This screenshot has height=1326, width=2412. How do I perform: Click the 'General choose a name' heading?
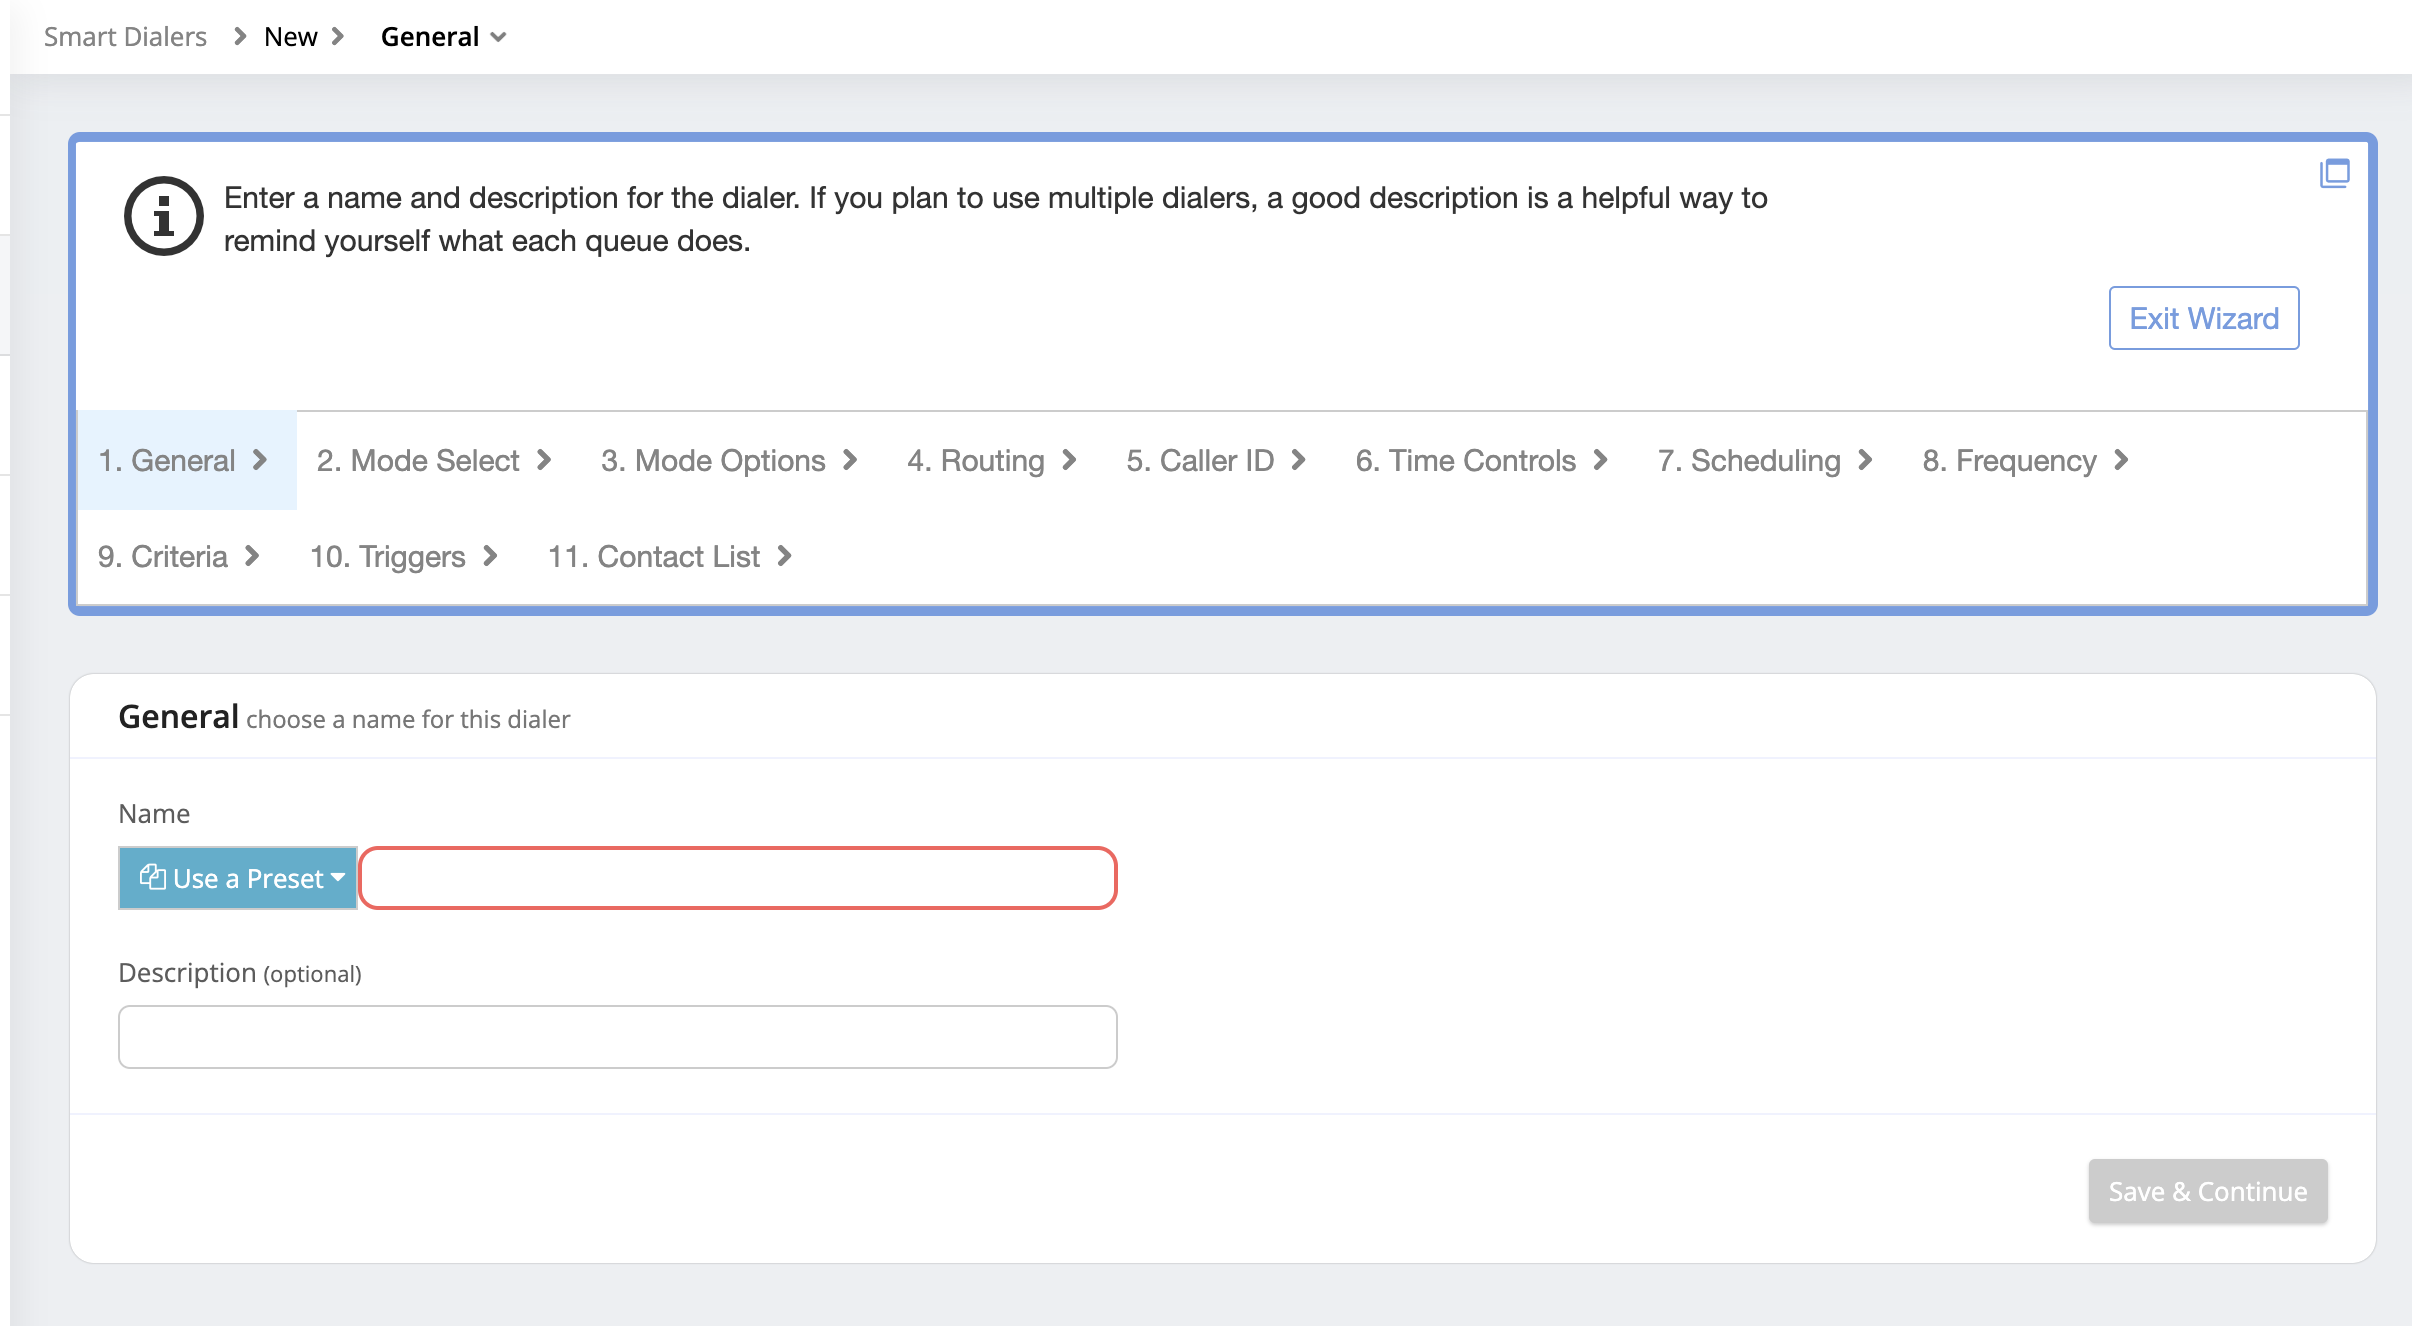(x=344, y=717)
